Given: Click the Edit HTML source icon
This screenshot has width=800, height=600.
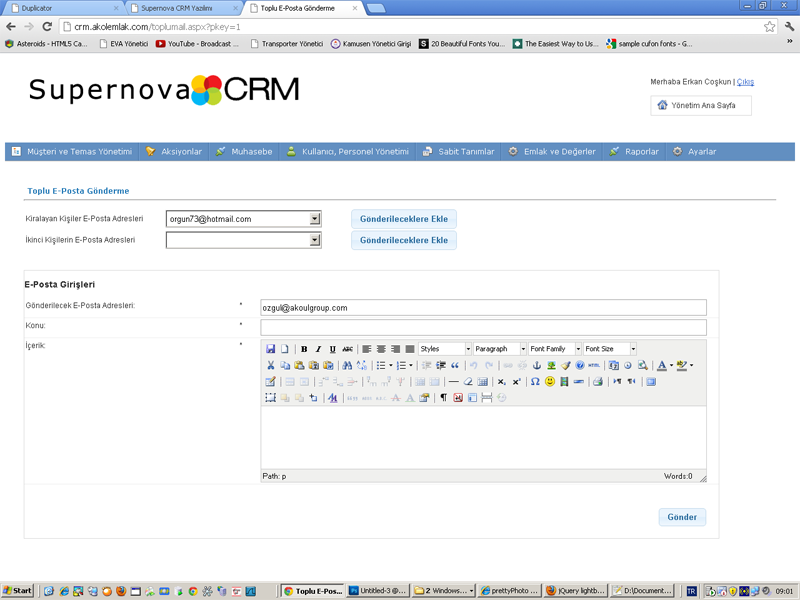Looking at the screenshot, I should [x=594, y=365].
